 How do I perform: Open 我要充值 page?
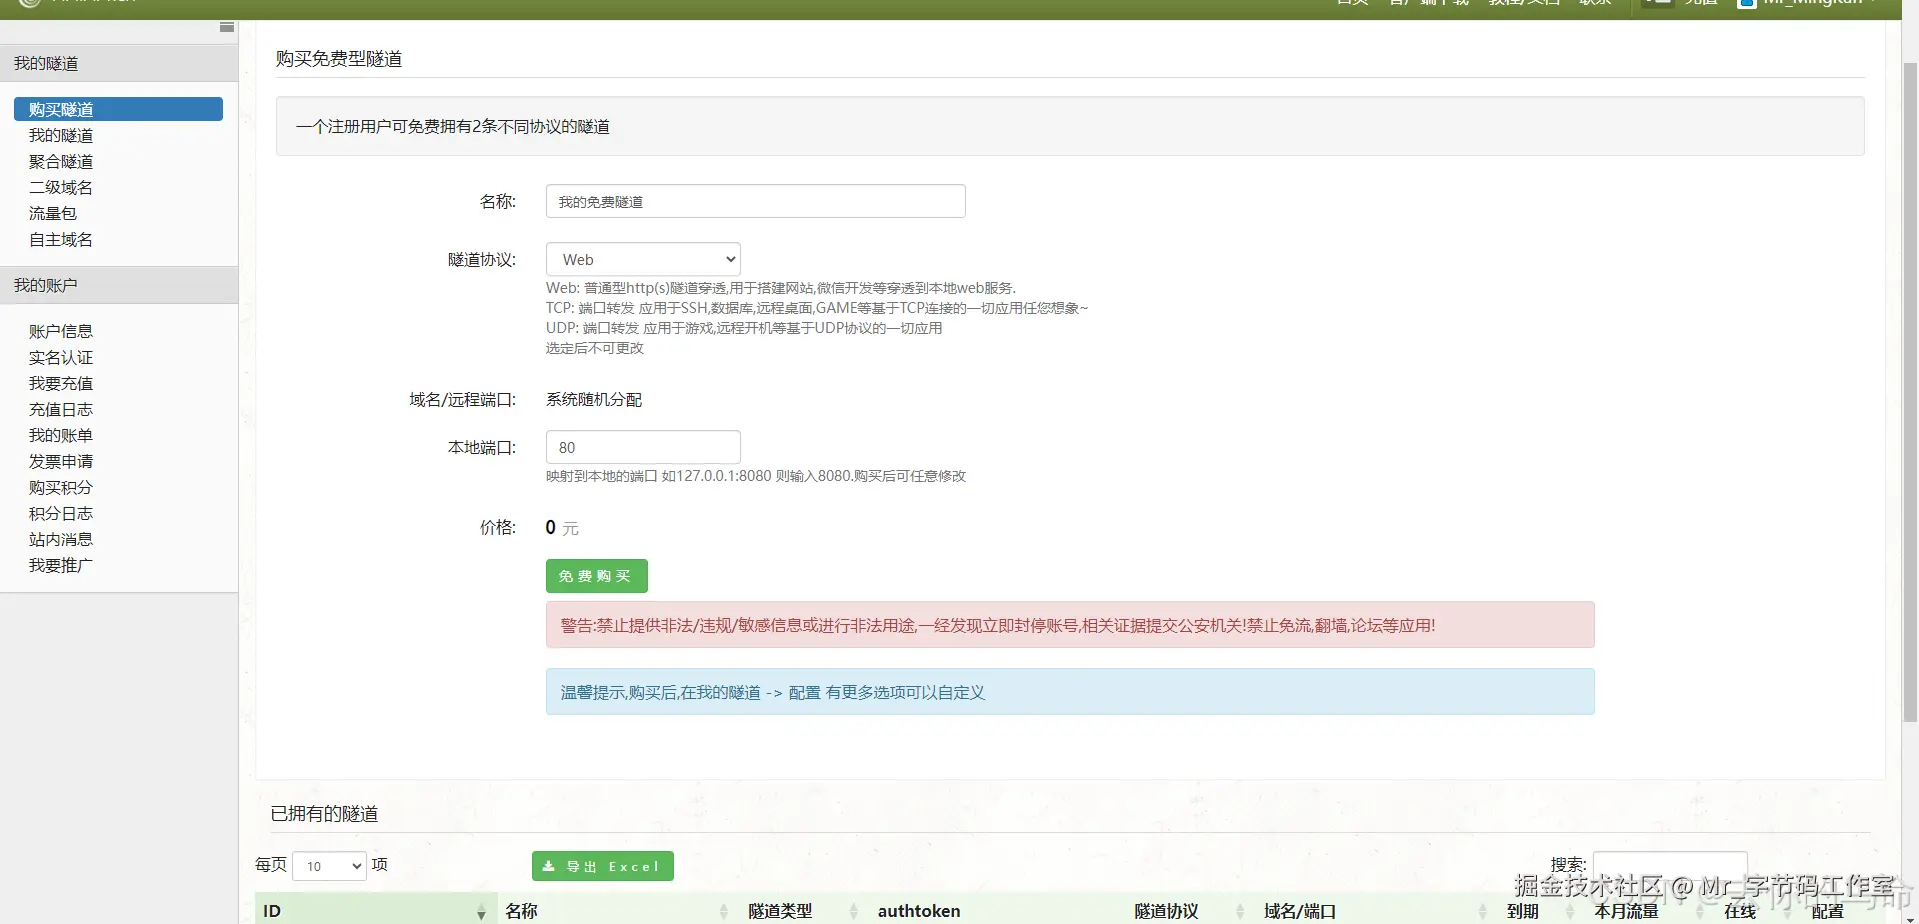point(61,383)
